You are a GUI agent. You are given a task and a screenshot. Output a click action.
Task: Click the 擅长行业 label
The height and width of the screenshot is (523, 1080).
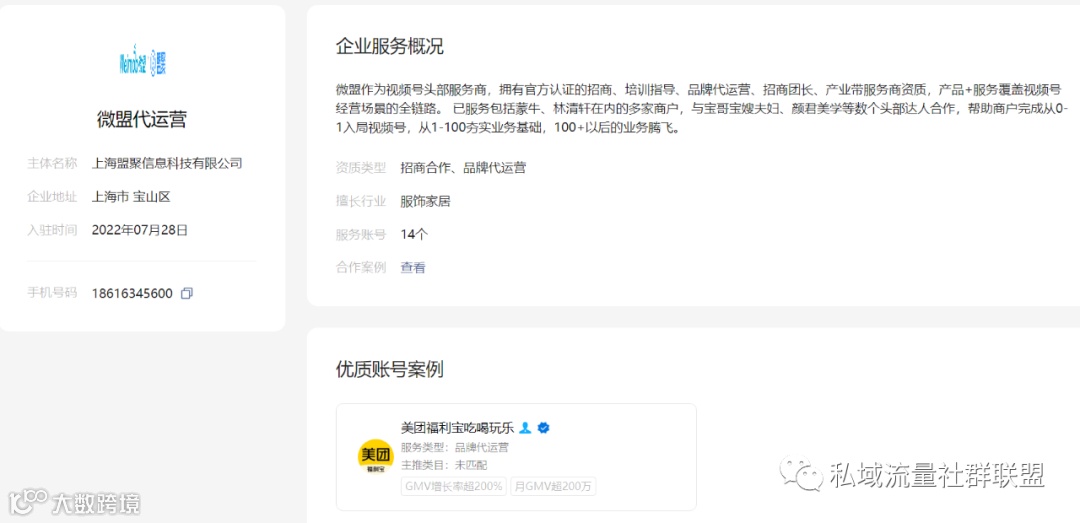(x=361, y=201)
